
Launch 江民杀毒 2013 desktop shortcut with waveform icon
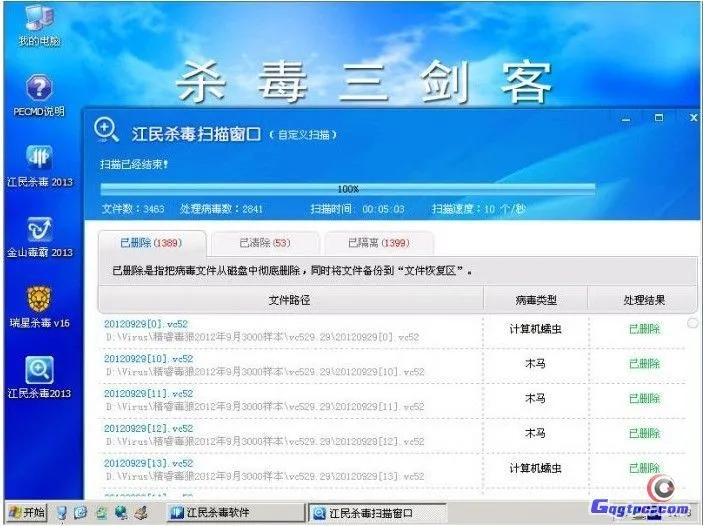coord(39,166)
